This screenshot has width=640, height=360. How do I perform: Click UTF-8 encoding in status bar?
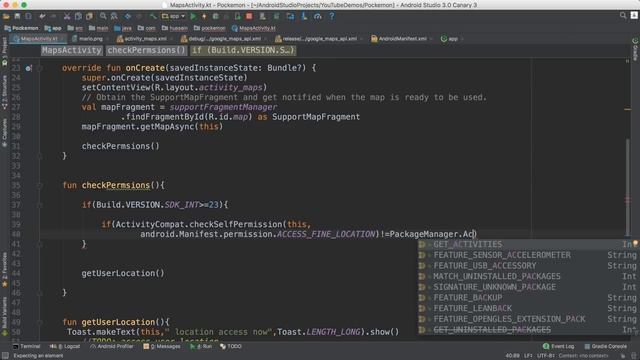[545, 356]
